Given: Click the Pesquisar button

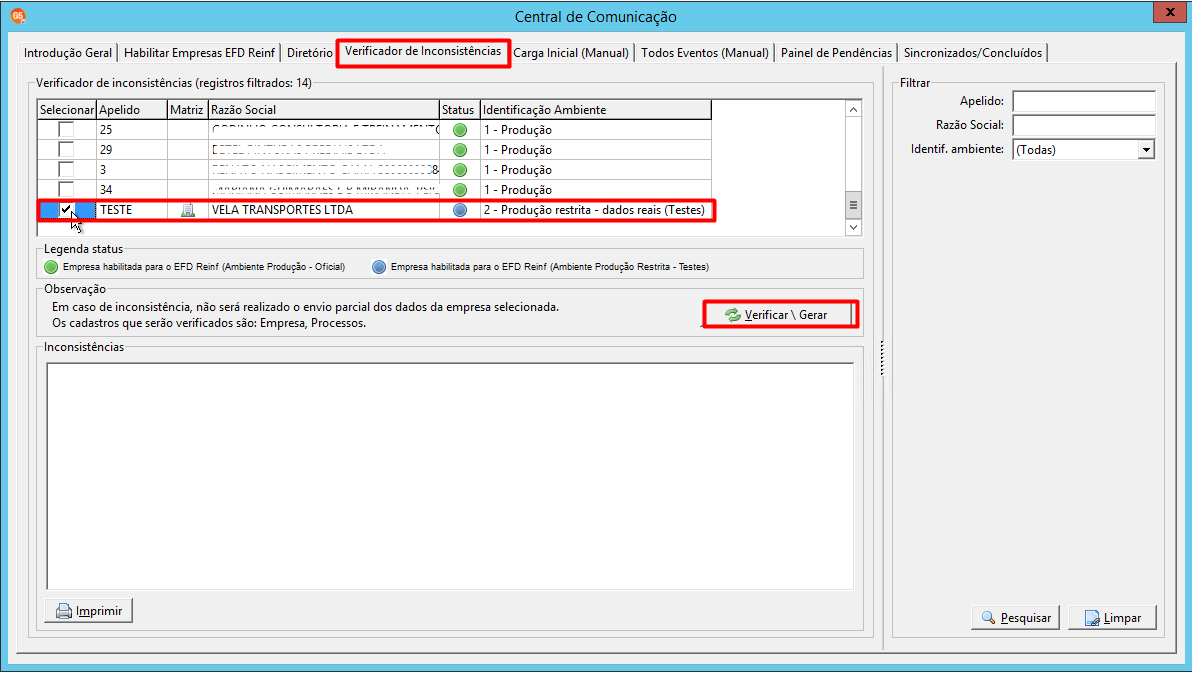Looking at the screenshot, I should (x=1015, y=617).
